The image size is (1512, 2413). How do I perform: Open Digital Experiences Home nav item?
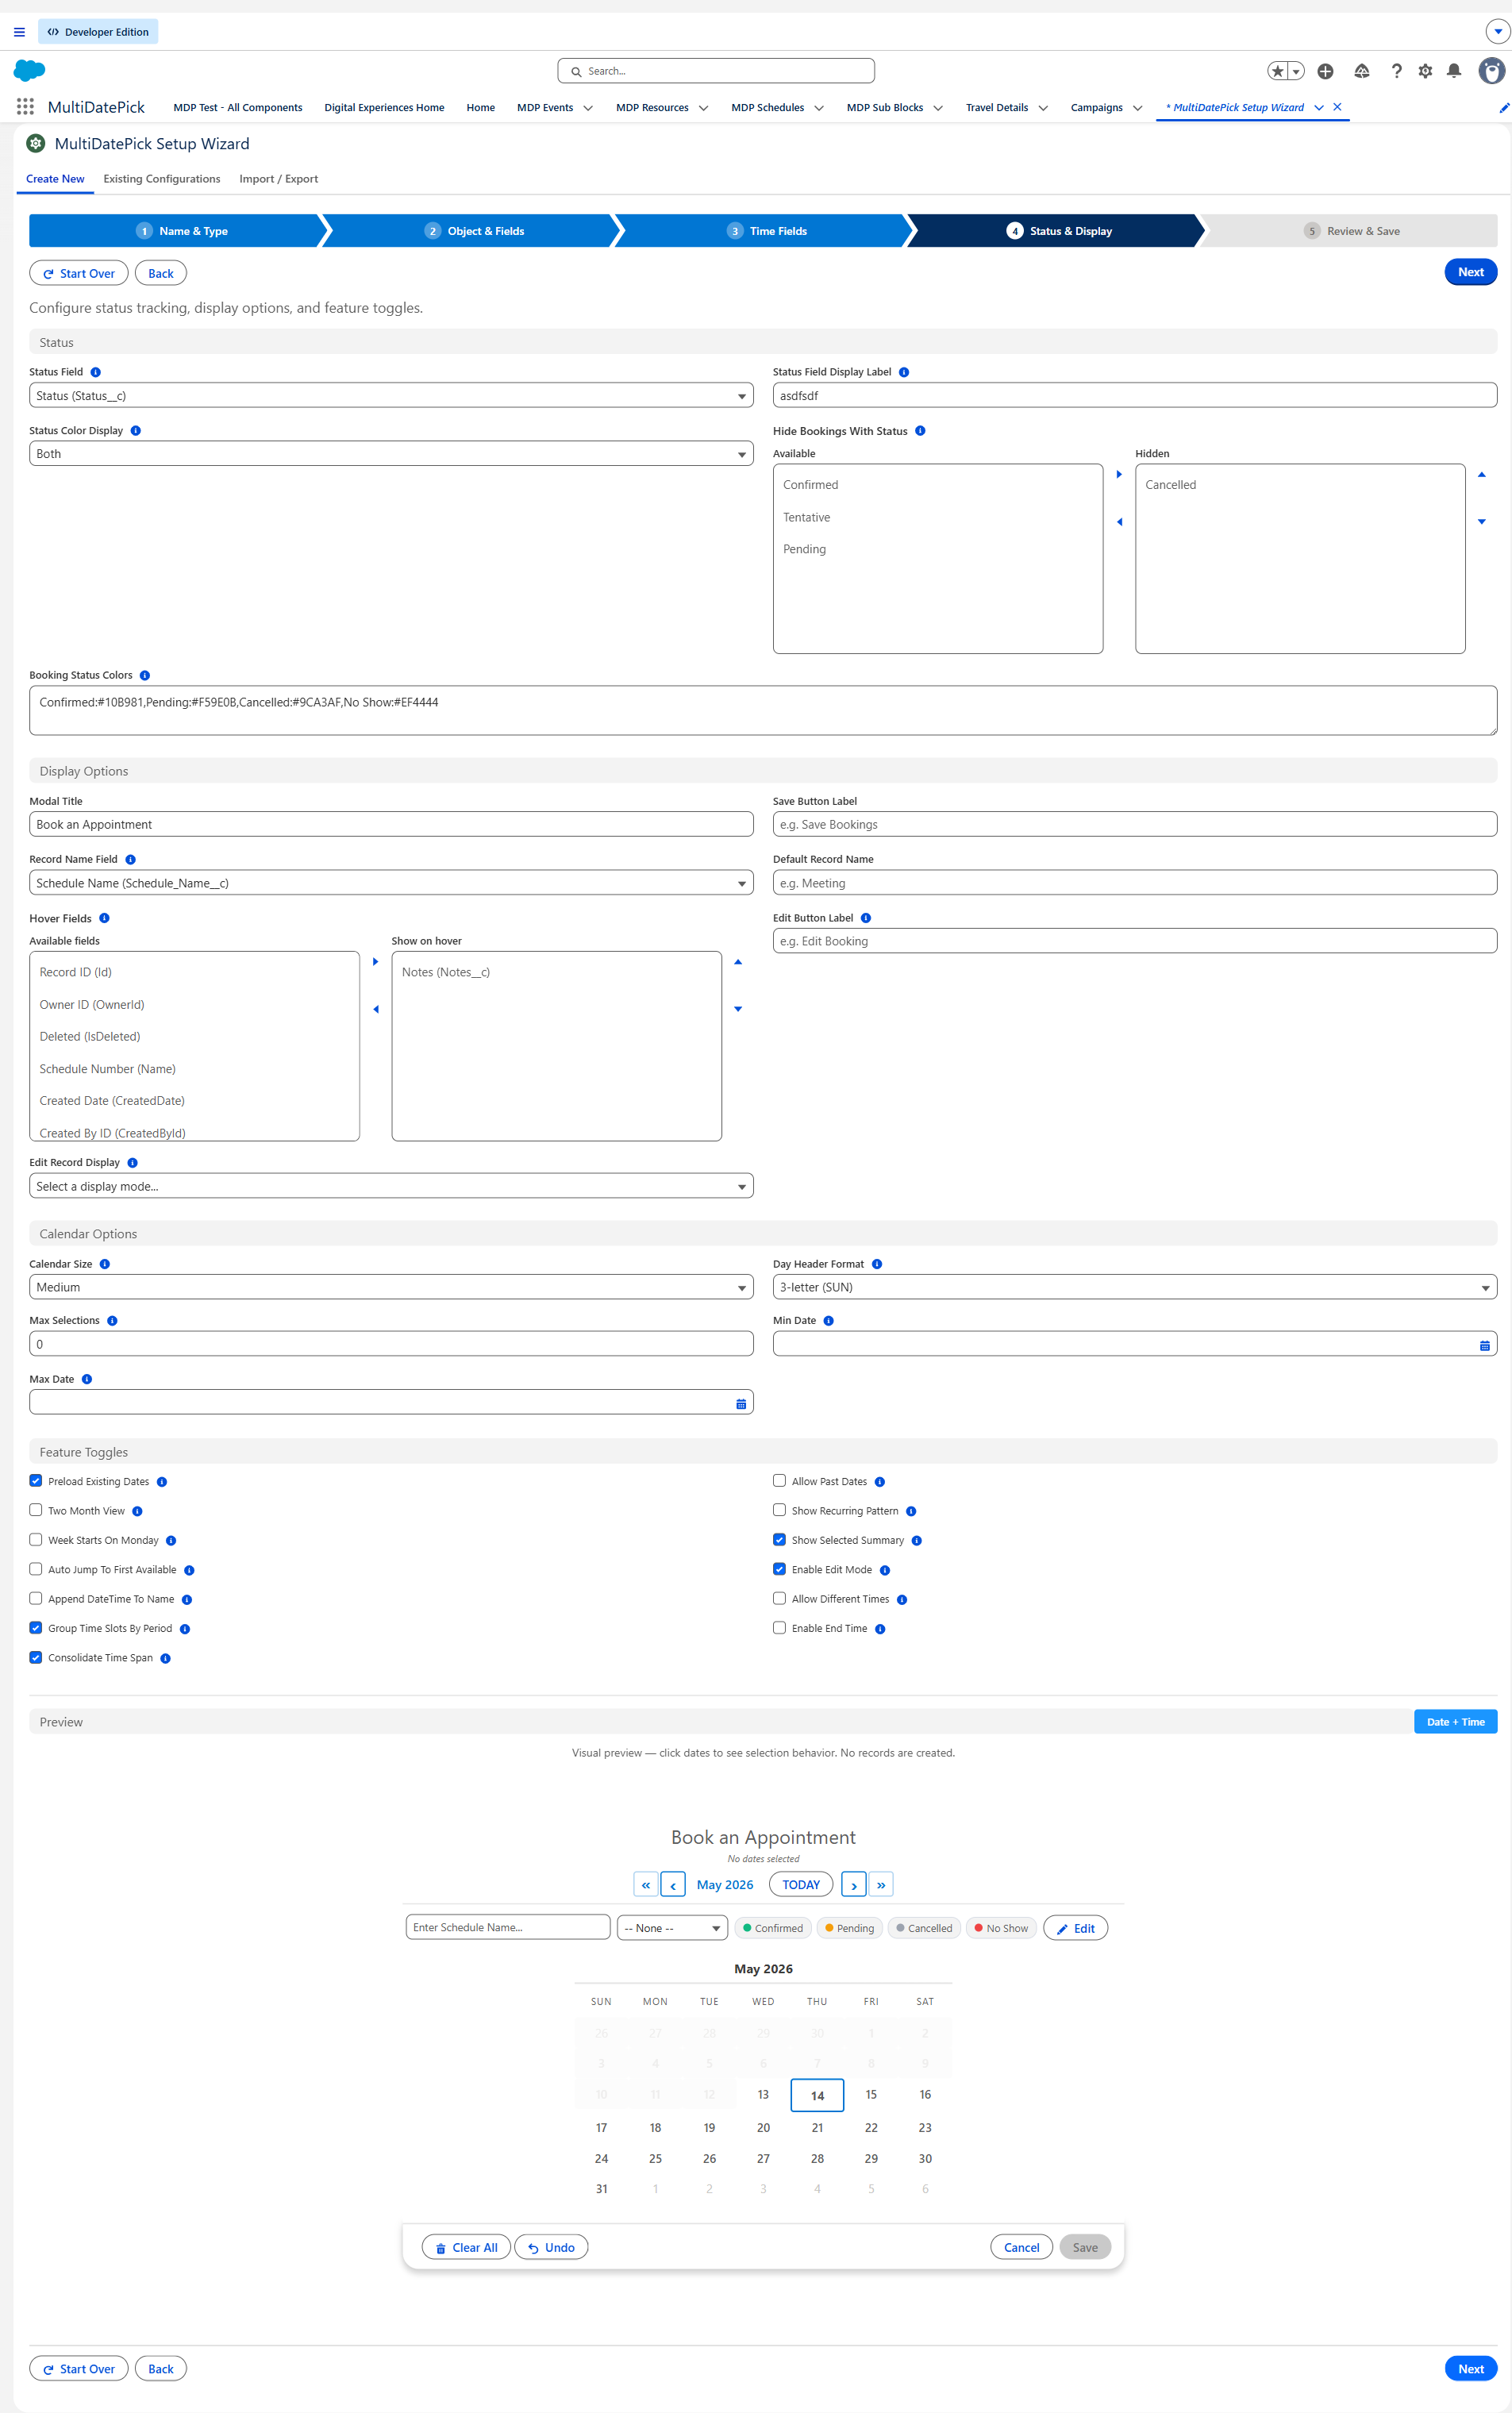coord(384,108)
